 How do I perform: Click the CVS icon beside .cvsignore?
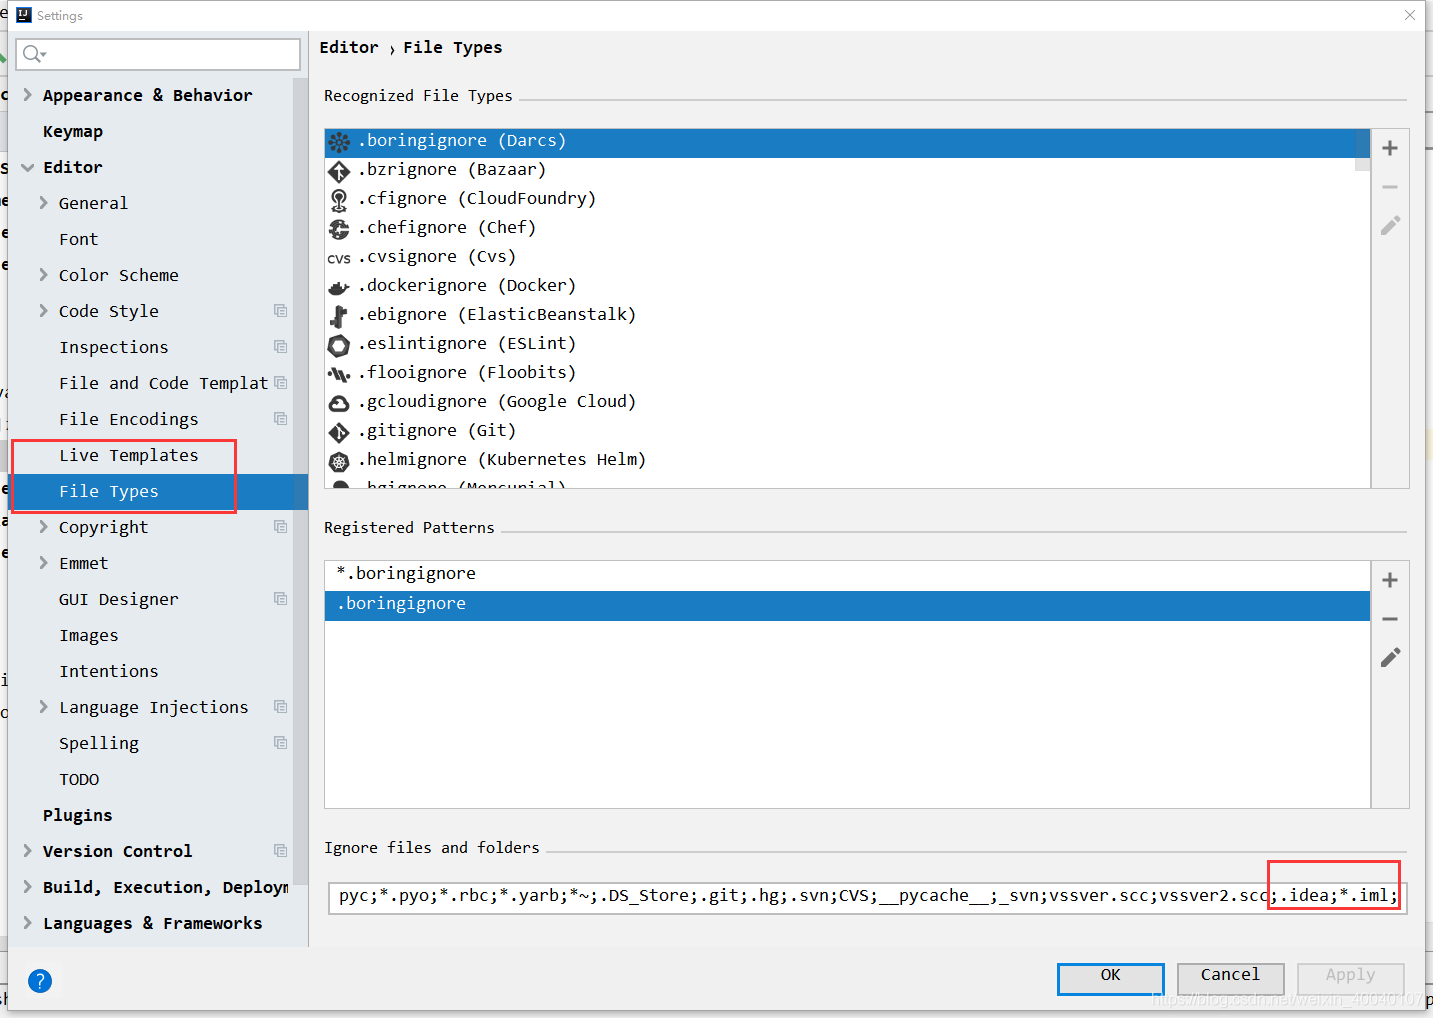[339, 258]
